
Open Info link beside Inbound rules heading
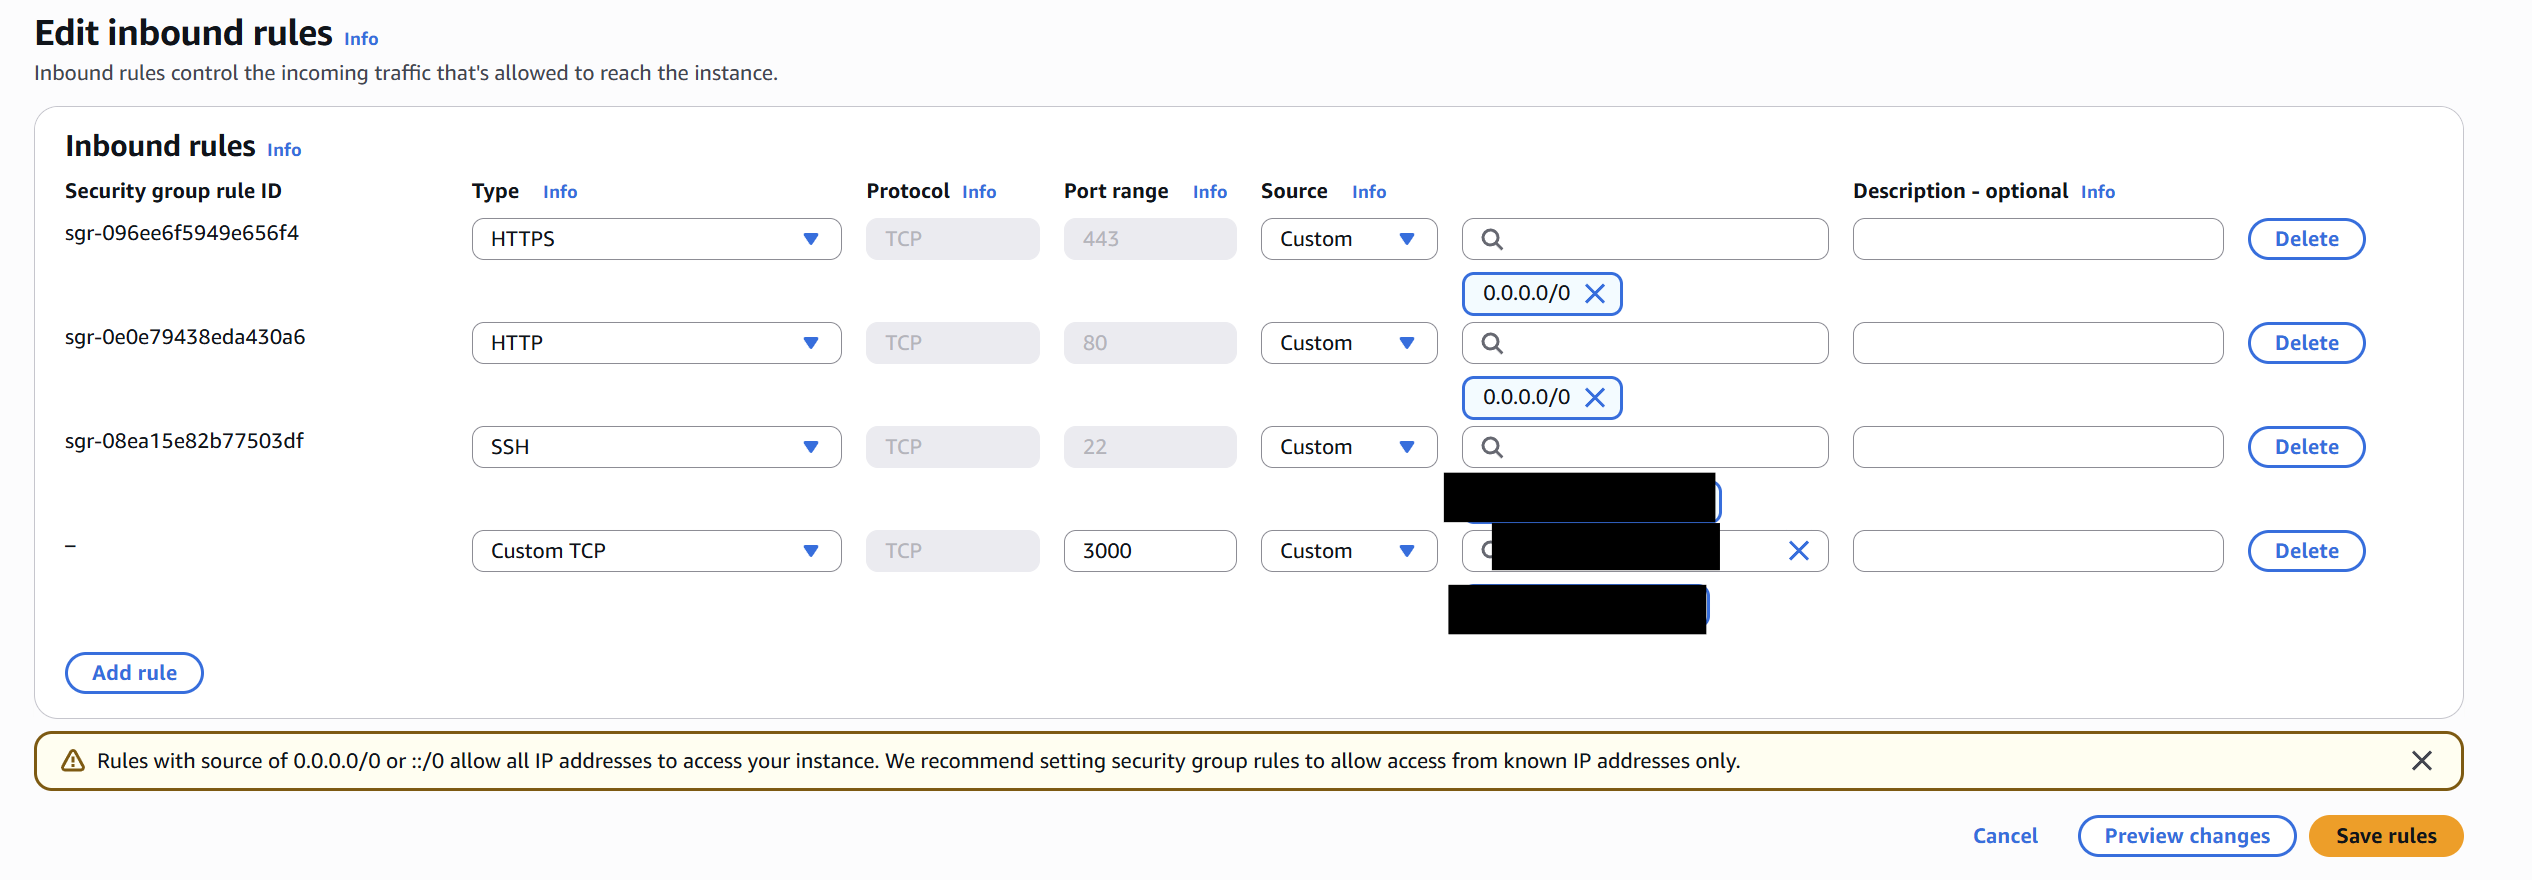click(284, 150)
